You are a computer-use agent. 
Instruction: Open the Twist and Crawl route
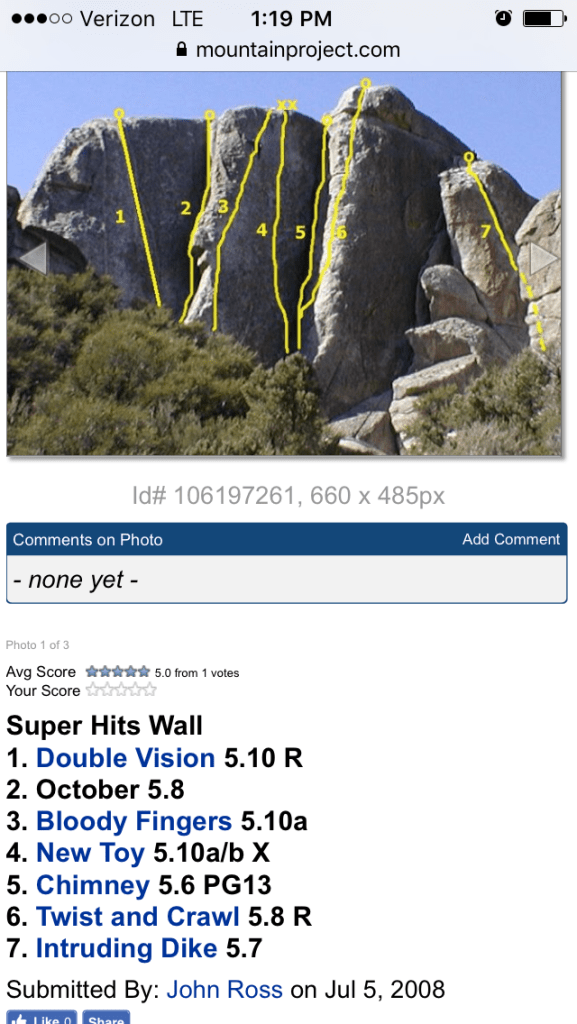pyautogui.click(x=138, y=917)
